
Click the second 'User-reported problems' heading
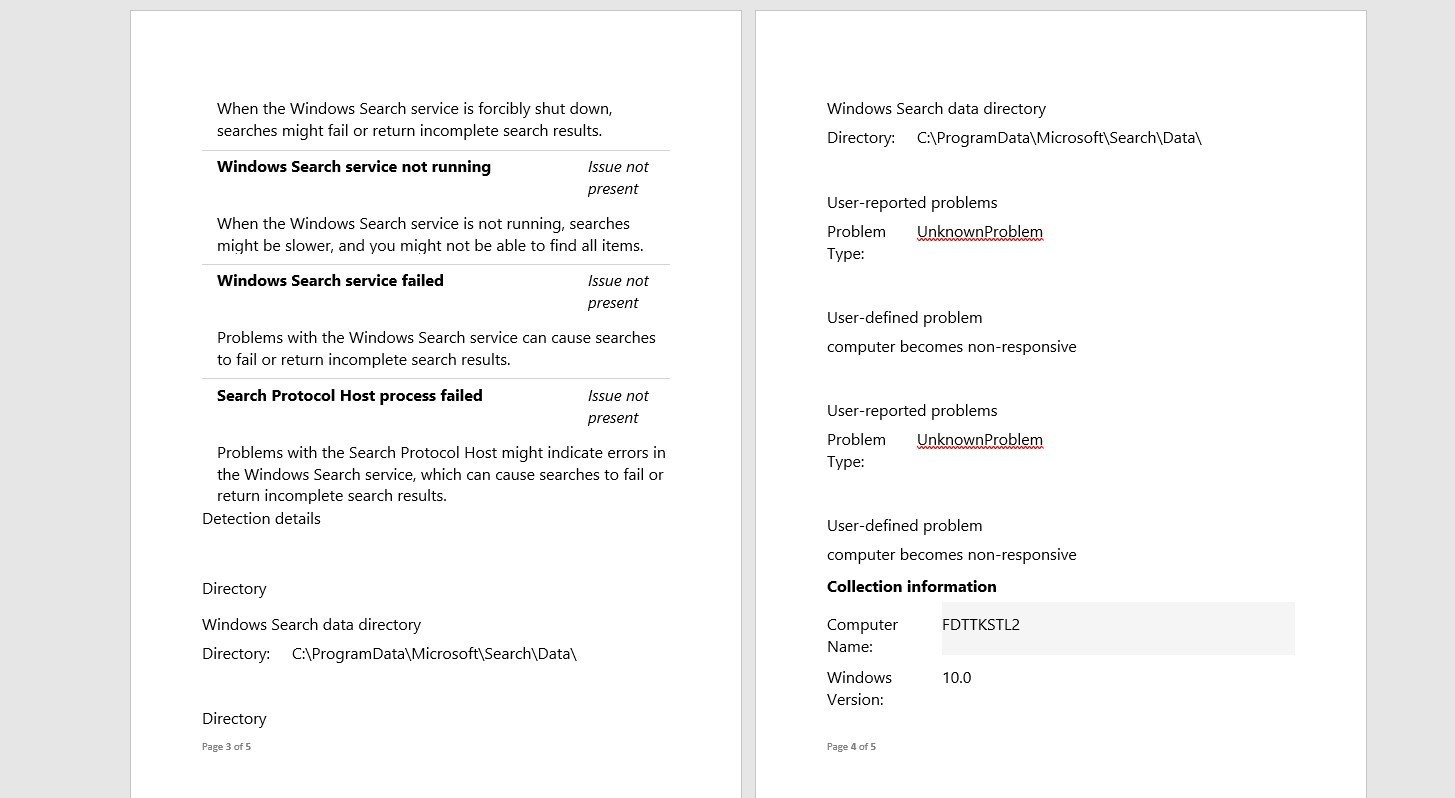[x=912, y=411]
